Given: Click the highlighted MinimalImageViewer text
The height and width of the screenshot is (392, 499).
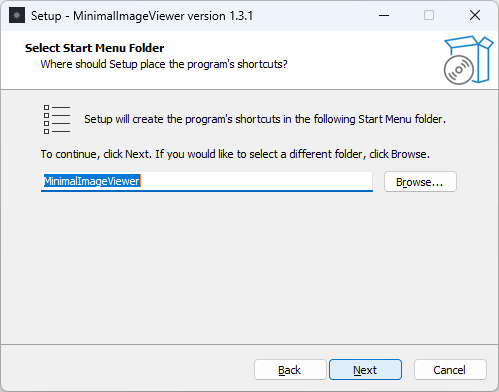Looking at the screenshot, I should pyautogui.click(x=92, y=181).
